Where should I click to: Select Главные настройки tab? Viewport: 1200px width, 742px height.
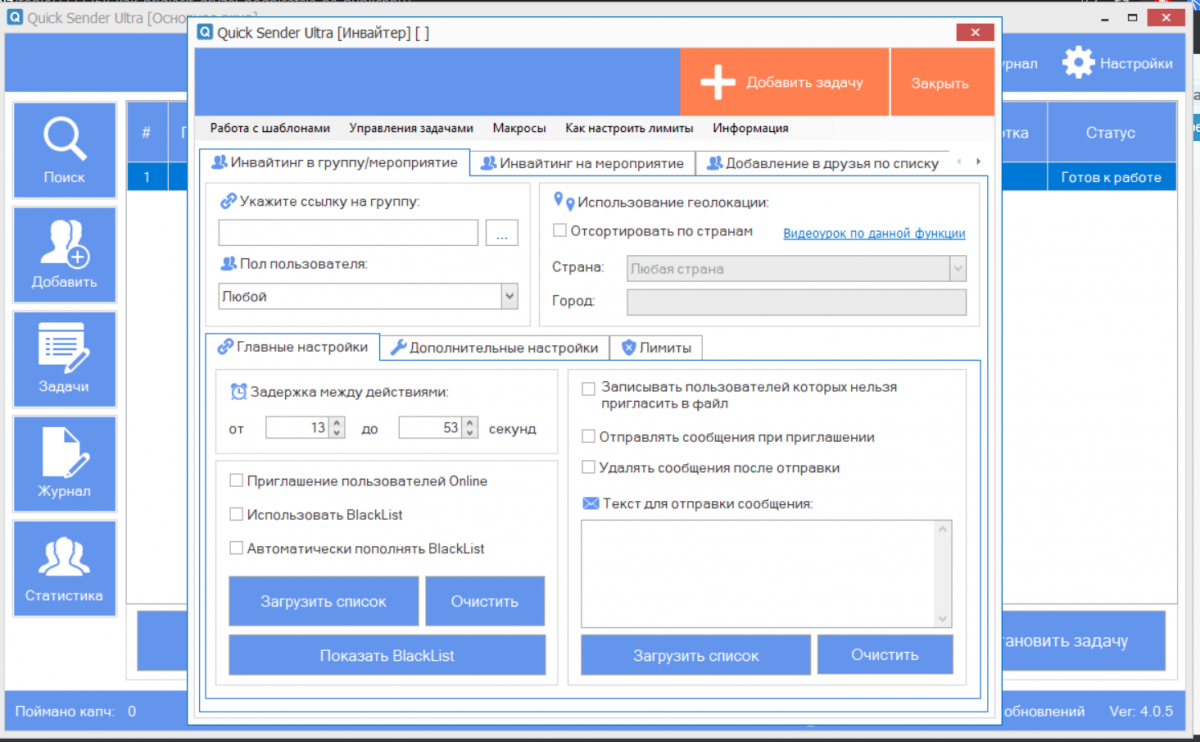tap(293, 347)
